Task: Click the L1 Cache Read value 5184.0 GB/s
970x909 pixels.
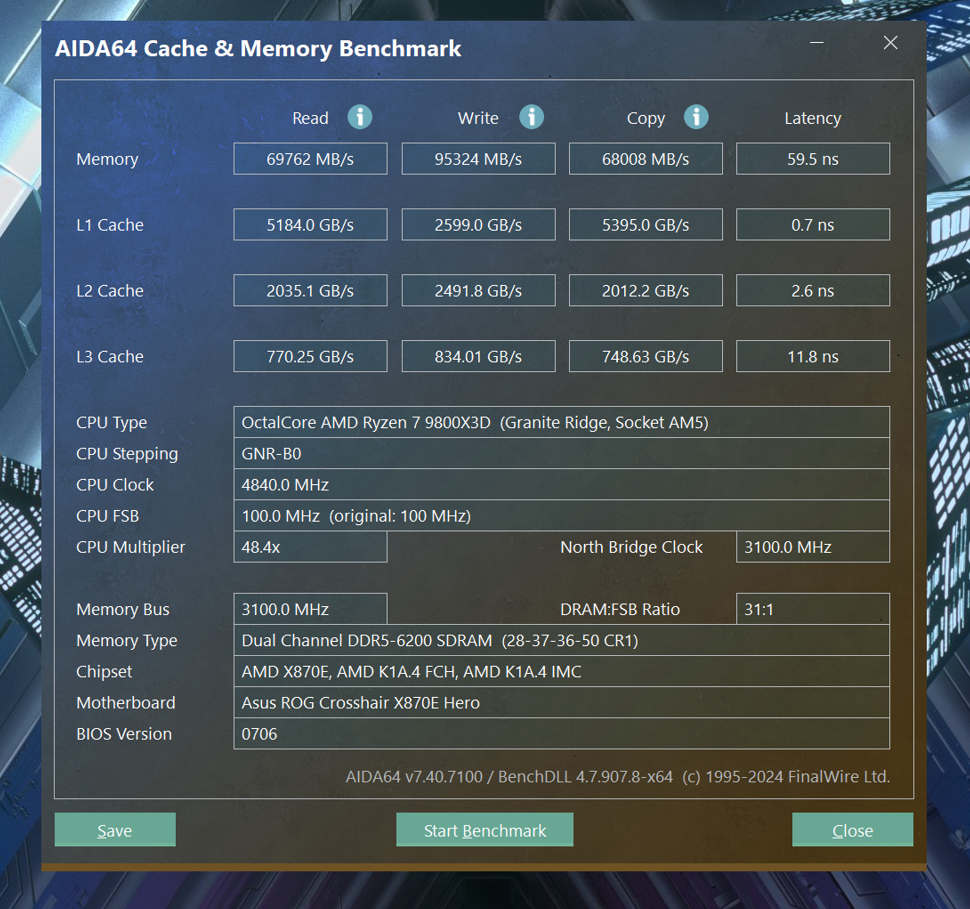Action: tap(311, 225)
